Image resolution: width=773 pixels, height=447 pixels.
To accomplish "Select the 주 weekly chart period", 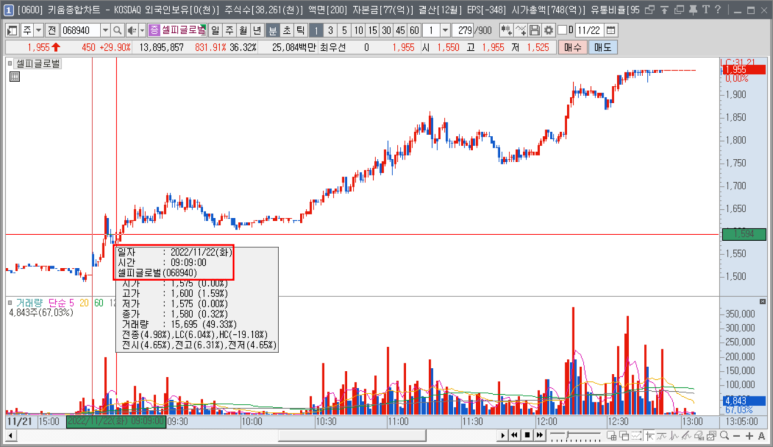I will click(229, 31).
